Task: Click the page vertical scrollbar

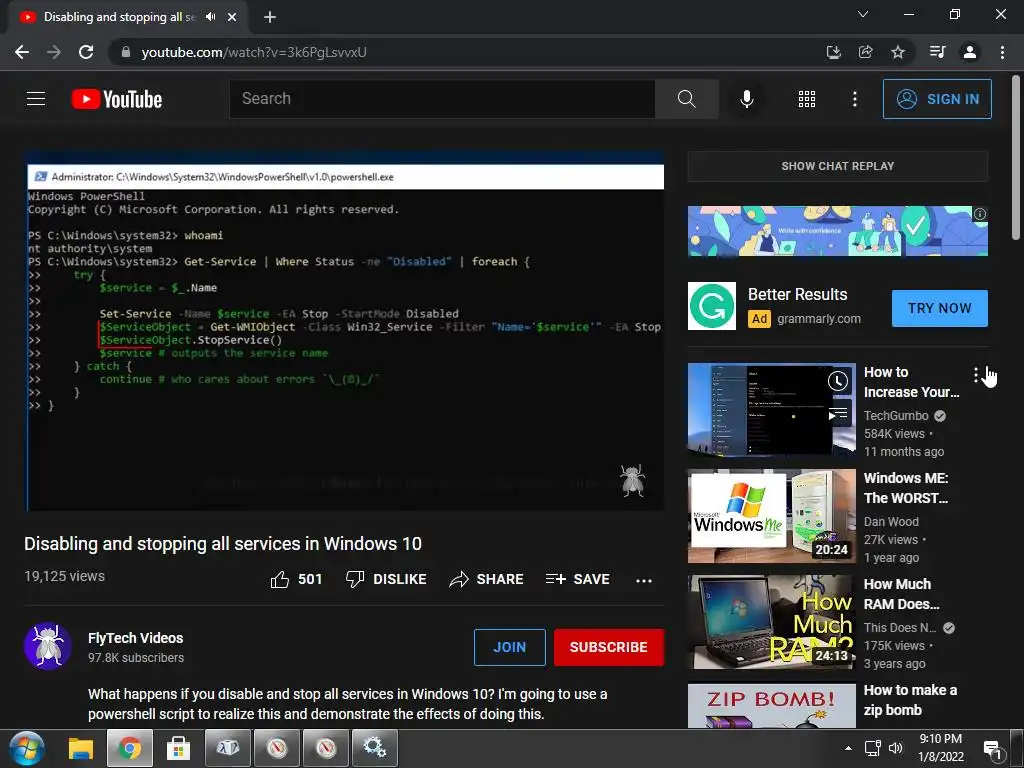Action: tap(1016, 157)
